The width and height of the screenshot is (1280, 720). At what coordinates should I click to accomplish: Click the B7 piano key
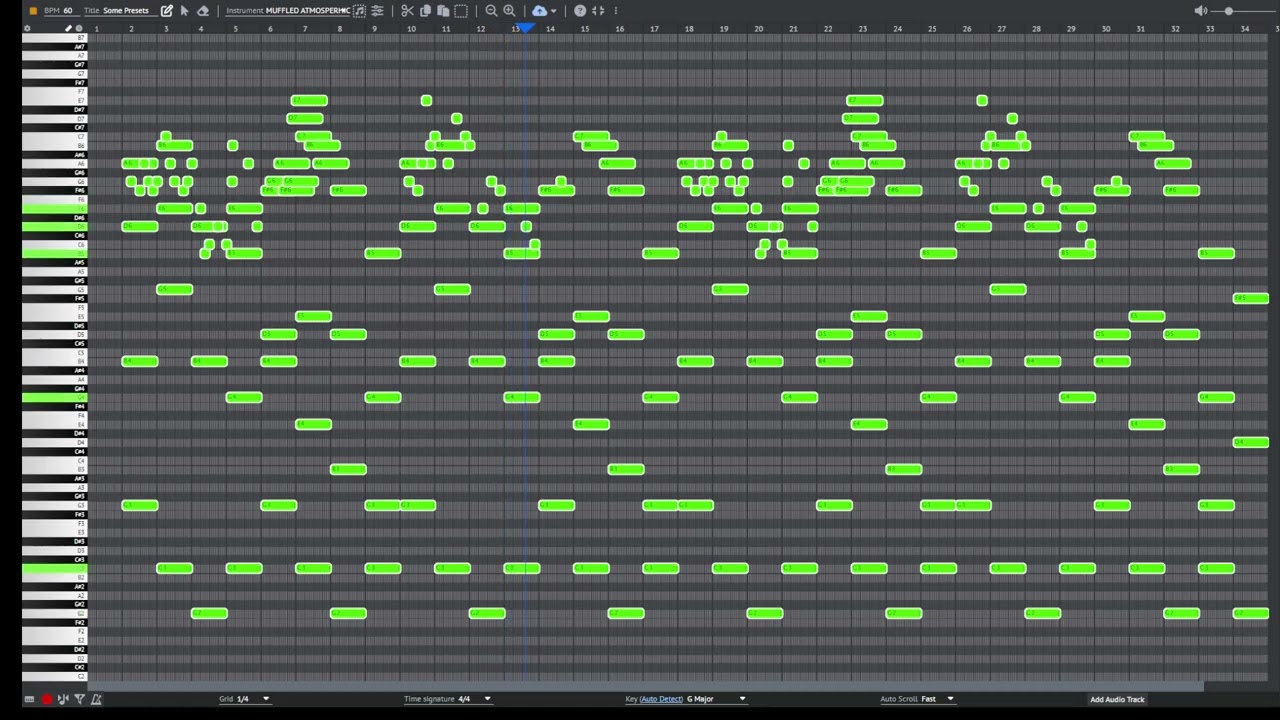point(55,38)
